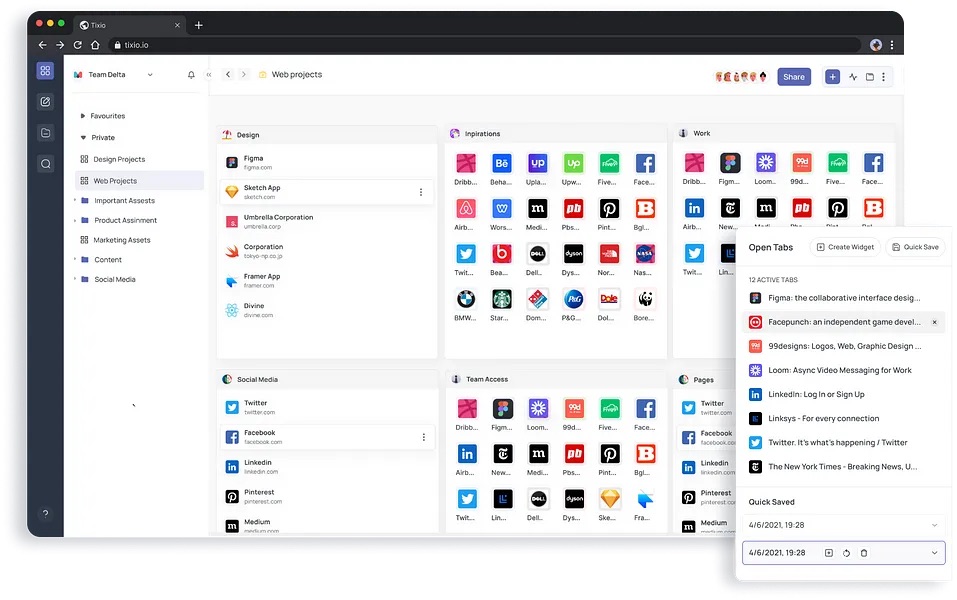This screenshot has width=957, height=600.
Task: Open the browser profile avatar
Action: pyautogui.click(x=875, y=45)
